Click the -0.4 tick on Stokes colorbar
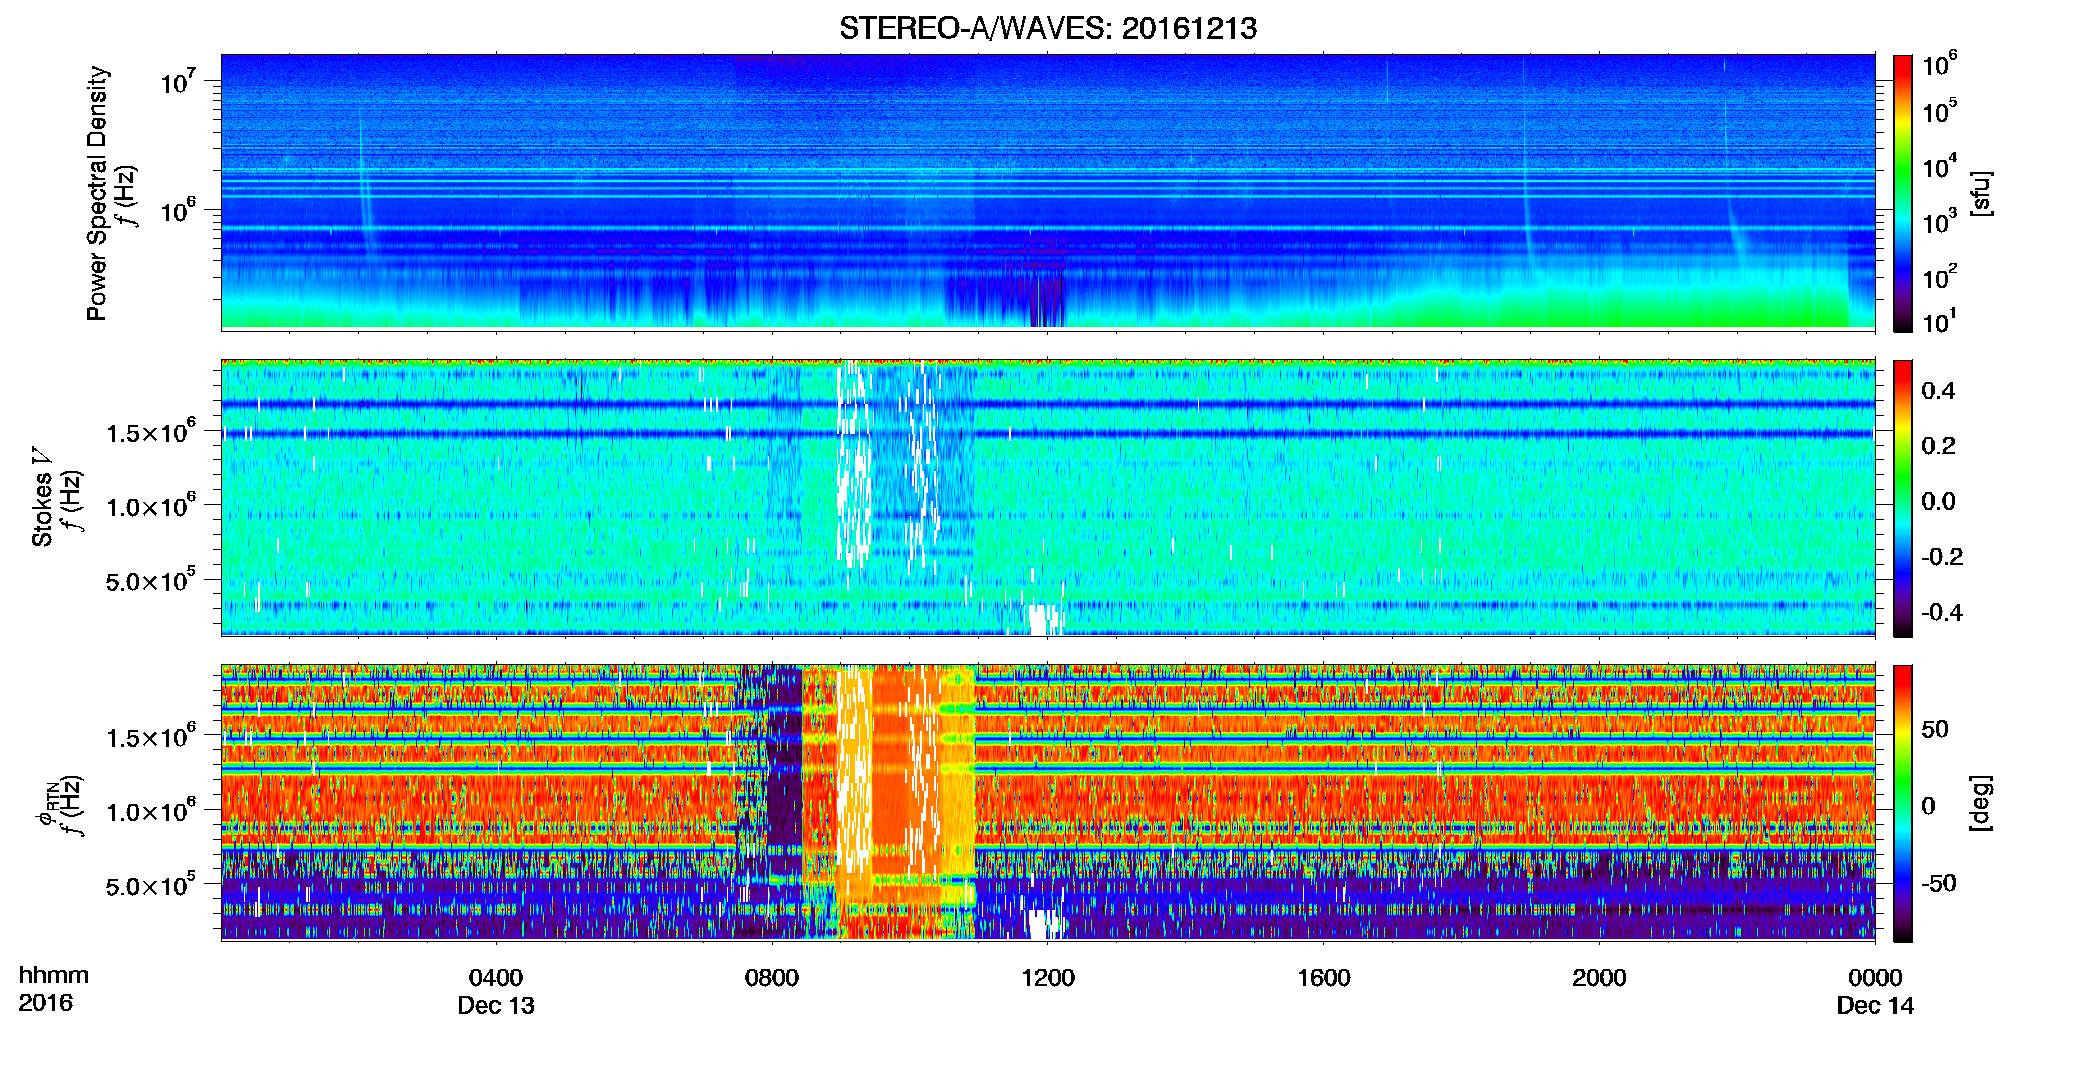 click(1941, 612)
